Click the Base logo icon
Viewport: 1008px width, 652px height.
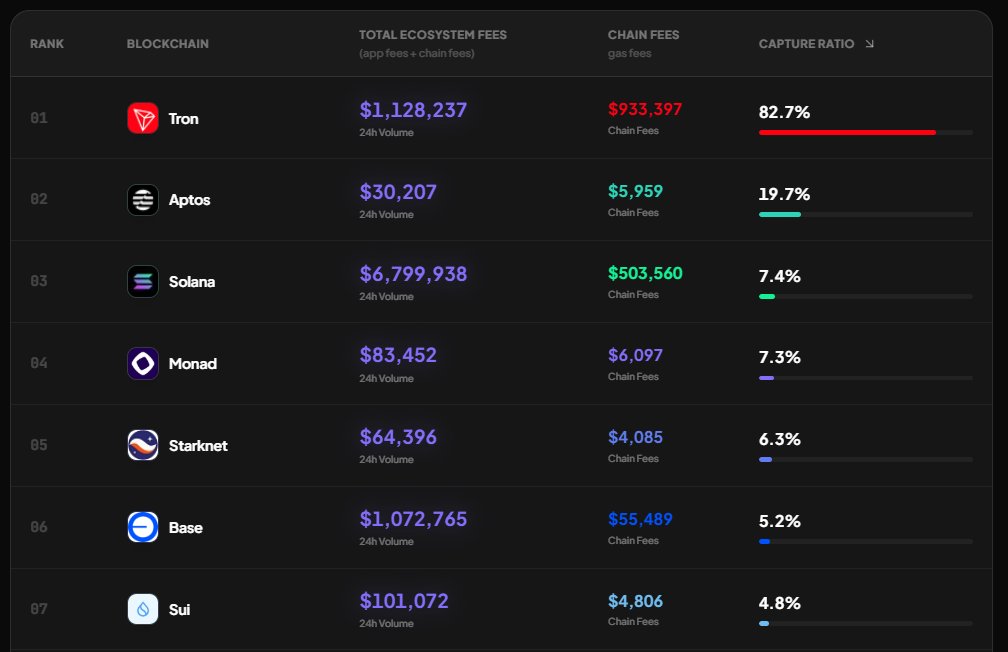click(143, 527)
